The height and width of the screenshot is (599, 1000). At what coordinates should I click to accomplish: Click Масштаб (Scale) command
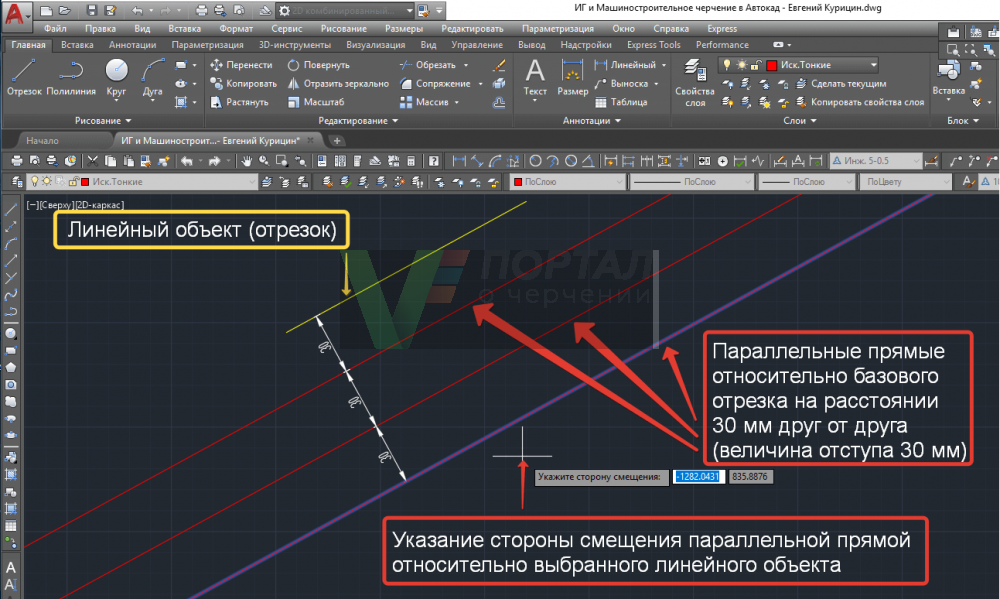coord(316,102)
